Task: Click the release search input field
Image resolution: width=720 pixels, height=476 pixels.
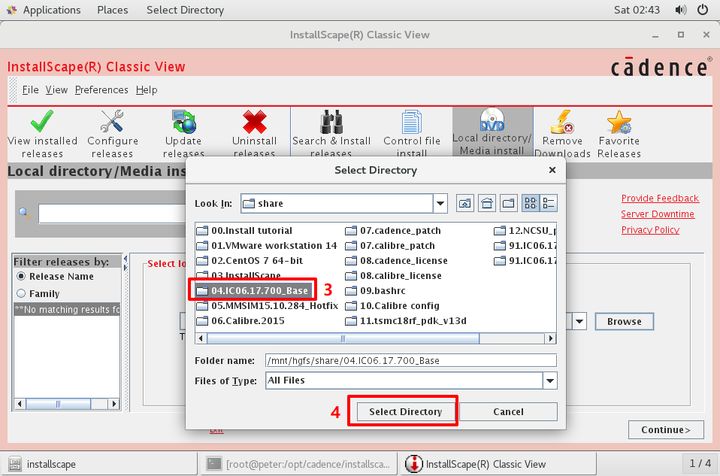Action: (112, 213)
